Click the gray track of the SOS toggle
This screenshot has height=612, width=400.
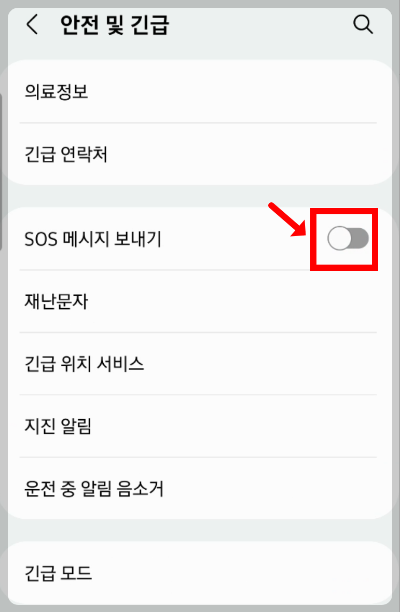click(361, 238)
